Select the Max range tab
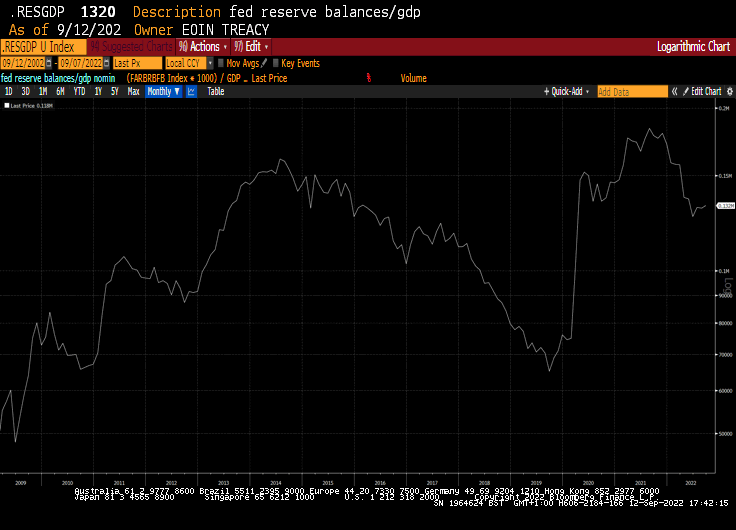The width and height of the screenshot is (736, 530). coord(133,92)
